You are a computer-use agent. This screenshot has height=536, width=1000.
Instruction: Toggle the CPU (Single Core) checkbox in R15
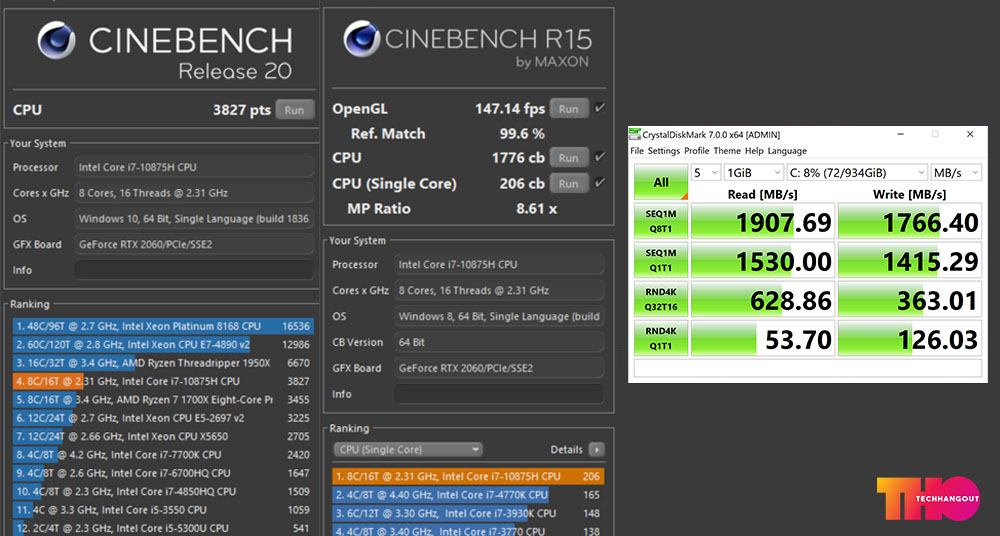point(599,182)
